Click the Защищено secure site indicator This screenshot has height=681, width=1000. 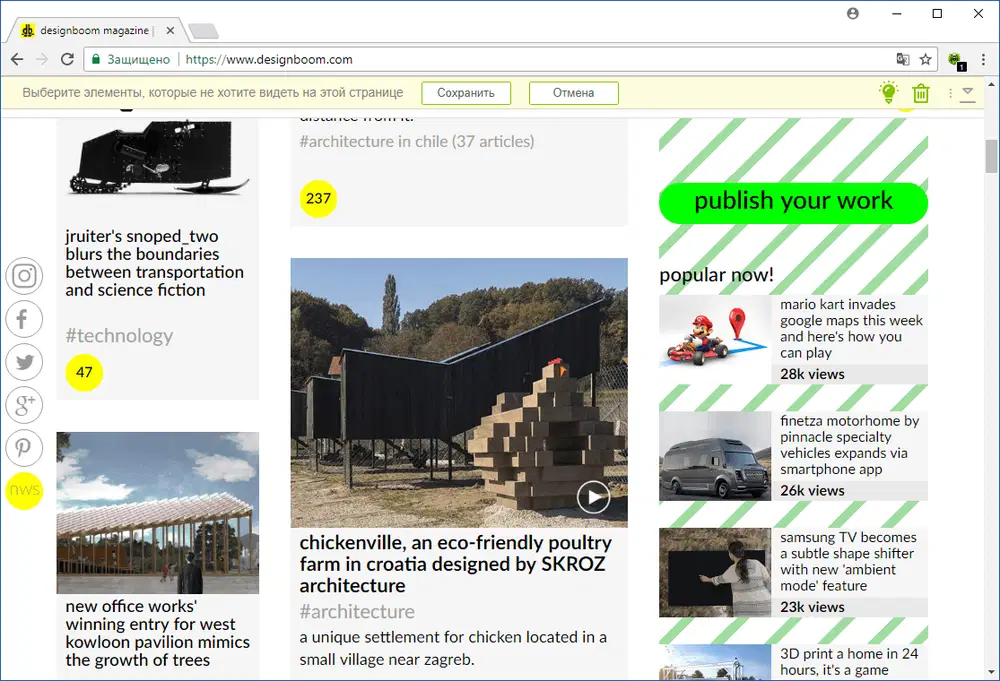coord(131,59)
